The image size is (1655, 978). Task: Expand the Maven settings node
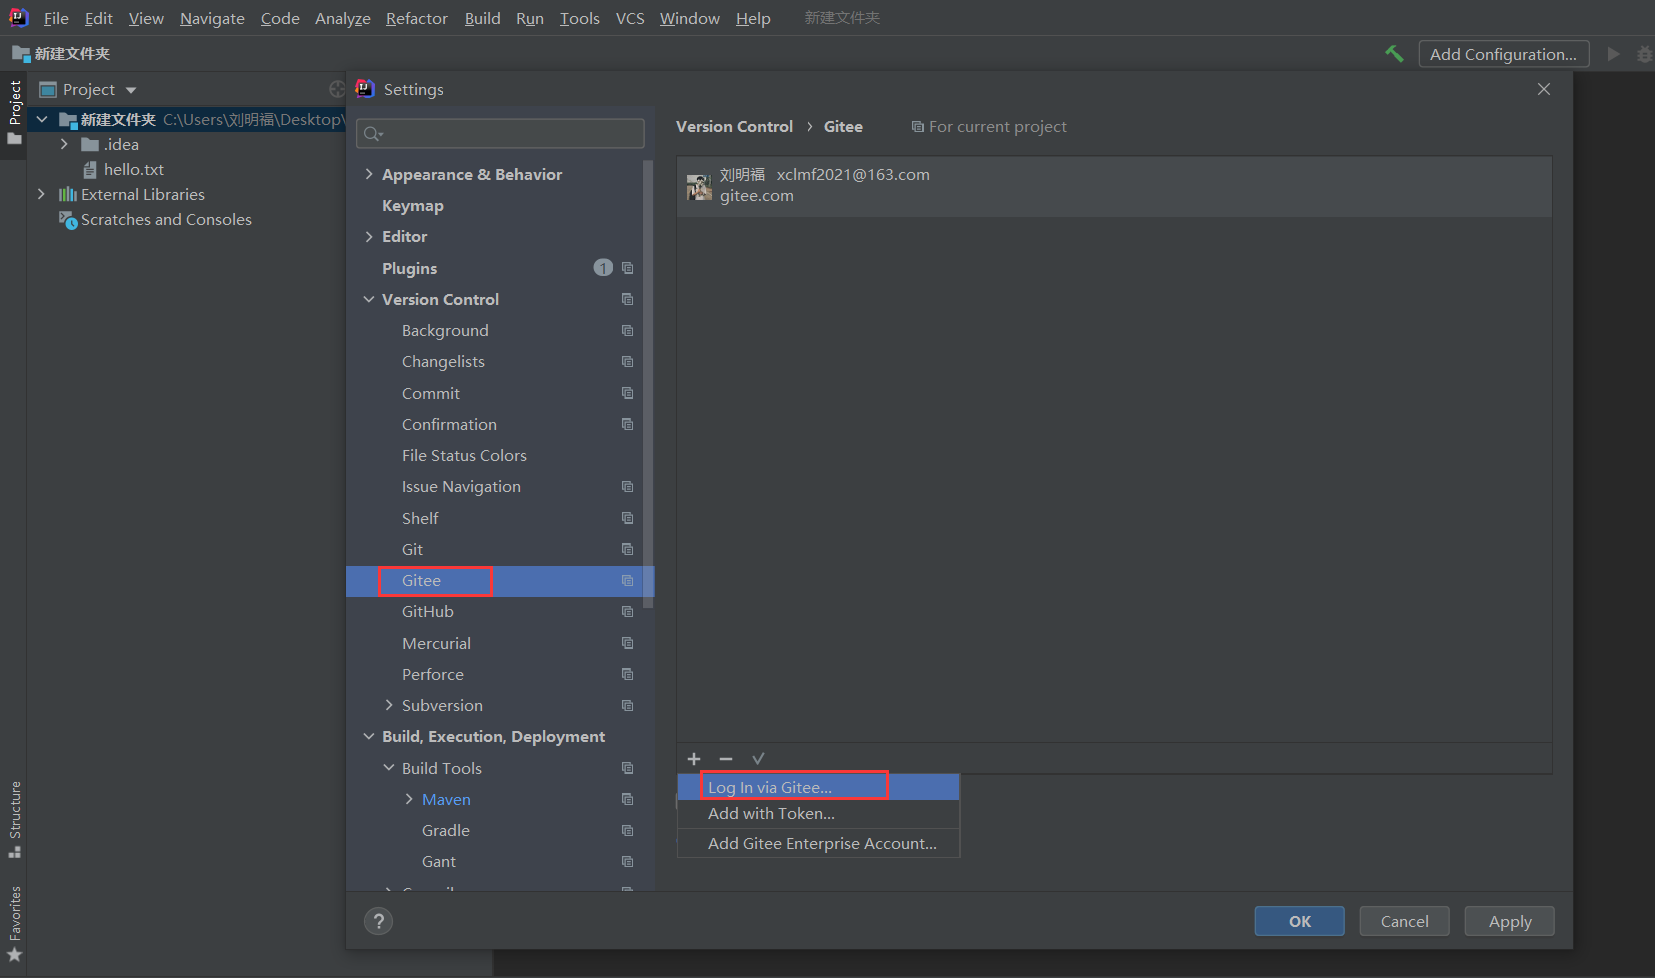[409, 799]
